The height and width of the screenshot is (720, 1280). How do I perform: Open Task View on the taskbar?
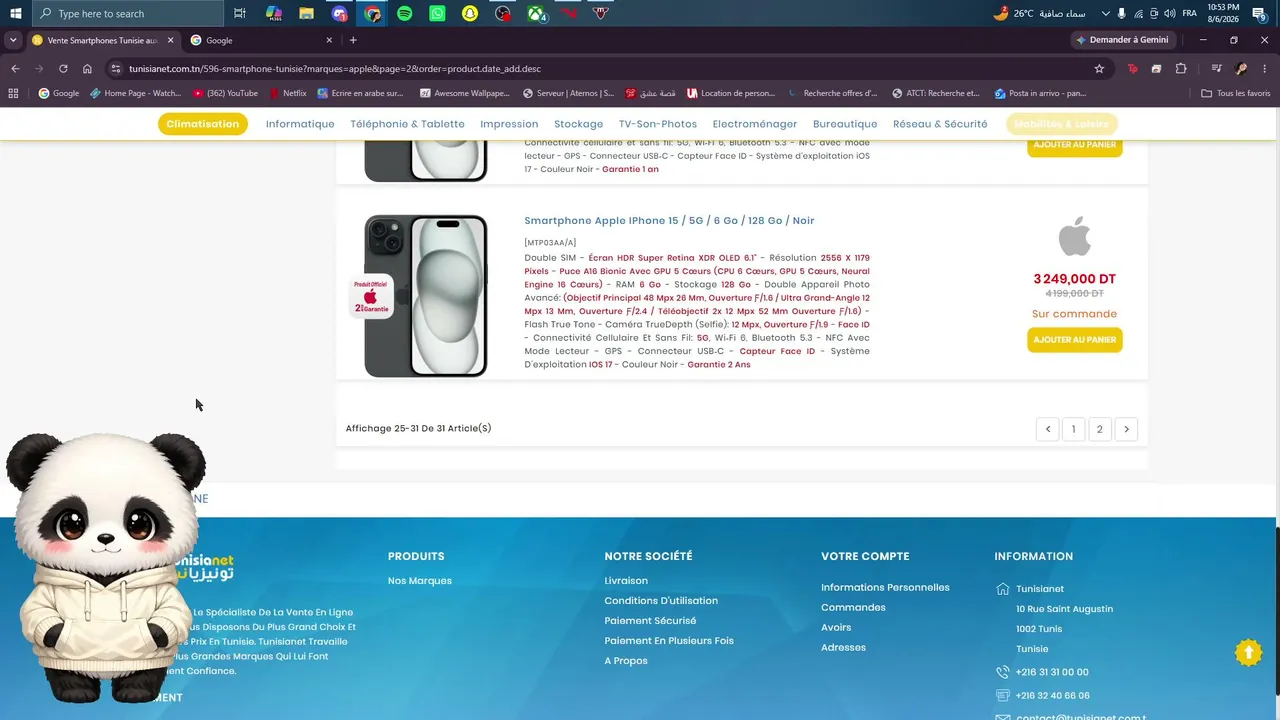(x=240, y=13)
